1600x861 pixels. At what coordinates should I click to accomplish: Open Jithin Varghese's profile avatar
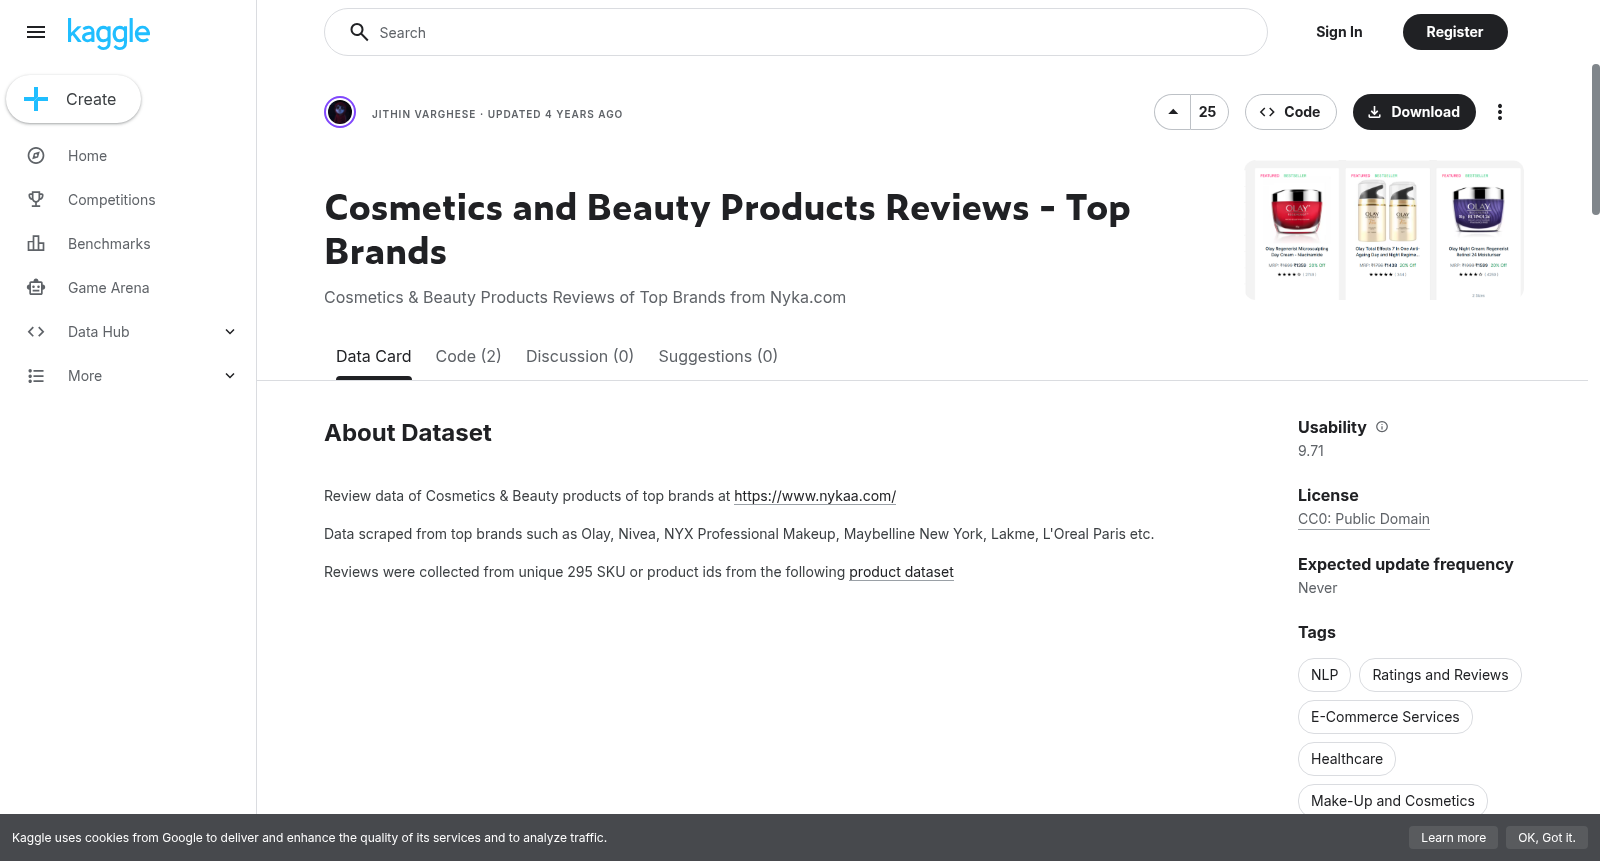point(340,112)
